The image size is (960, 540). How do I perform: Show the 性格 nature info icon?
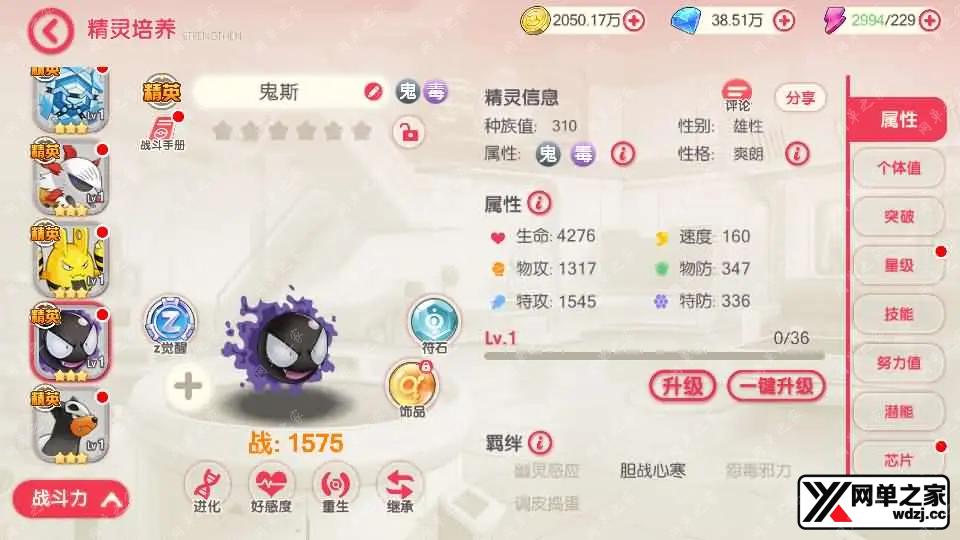tap(797, 153)
